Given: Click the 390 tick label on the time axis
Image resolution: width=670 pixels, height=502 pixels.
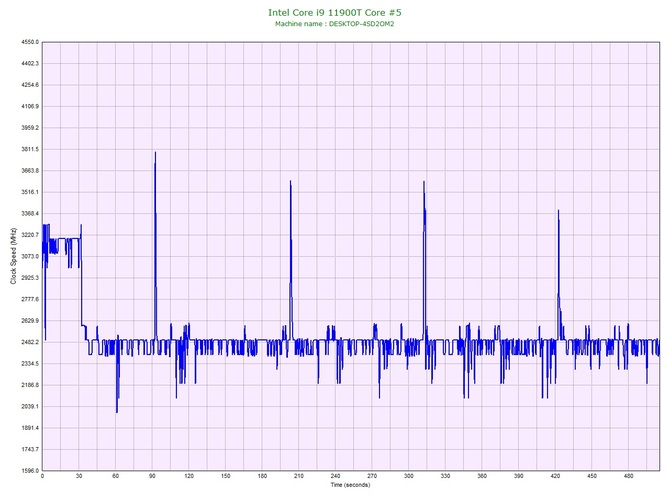Looking at the screenshot, I should click(519, 476).
